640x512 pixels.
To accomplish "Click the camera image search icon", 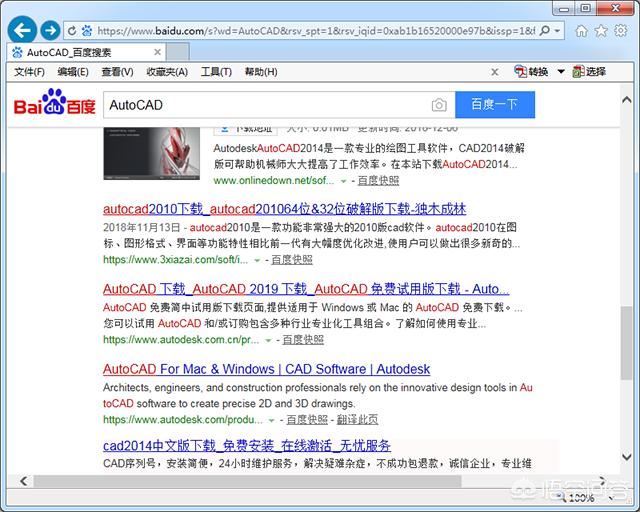I will (439, 105).
